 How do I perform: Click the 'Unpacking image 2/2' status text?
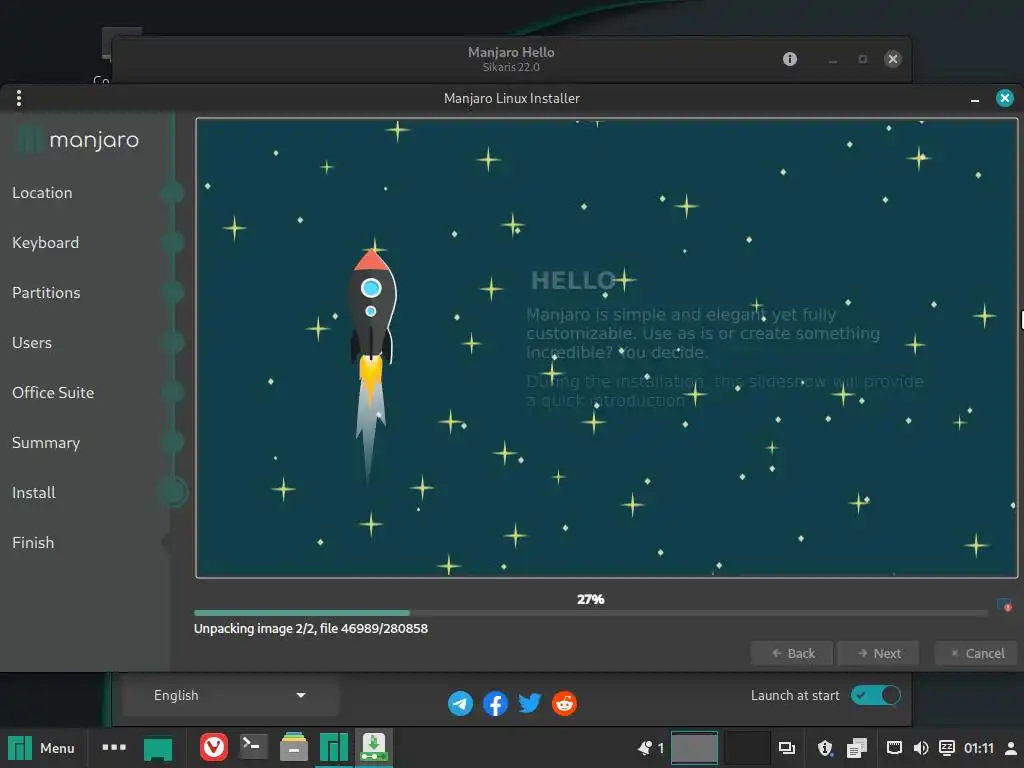311,628
